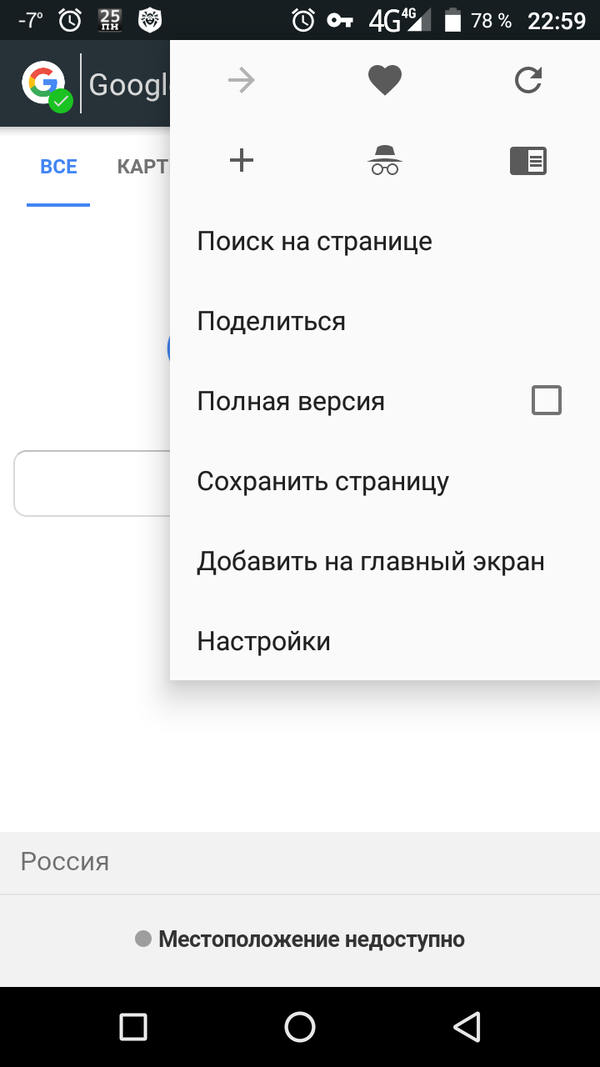Open incognito tab with hat-and-glasses icon

(x=385, y=161)
